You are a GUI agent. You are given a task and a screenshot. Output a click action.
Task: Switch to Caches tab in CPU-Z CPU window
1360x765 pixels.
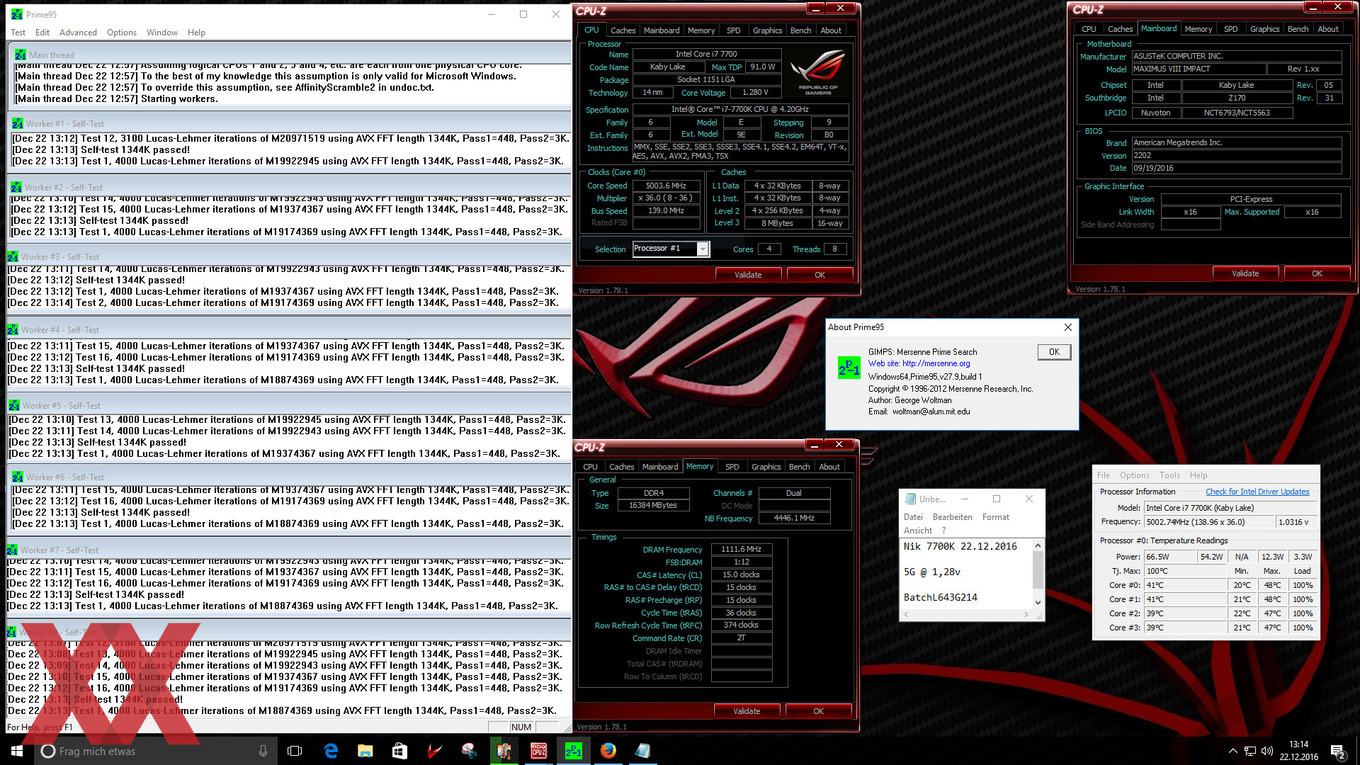pyautogui.click(x=623, y=30)
